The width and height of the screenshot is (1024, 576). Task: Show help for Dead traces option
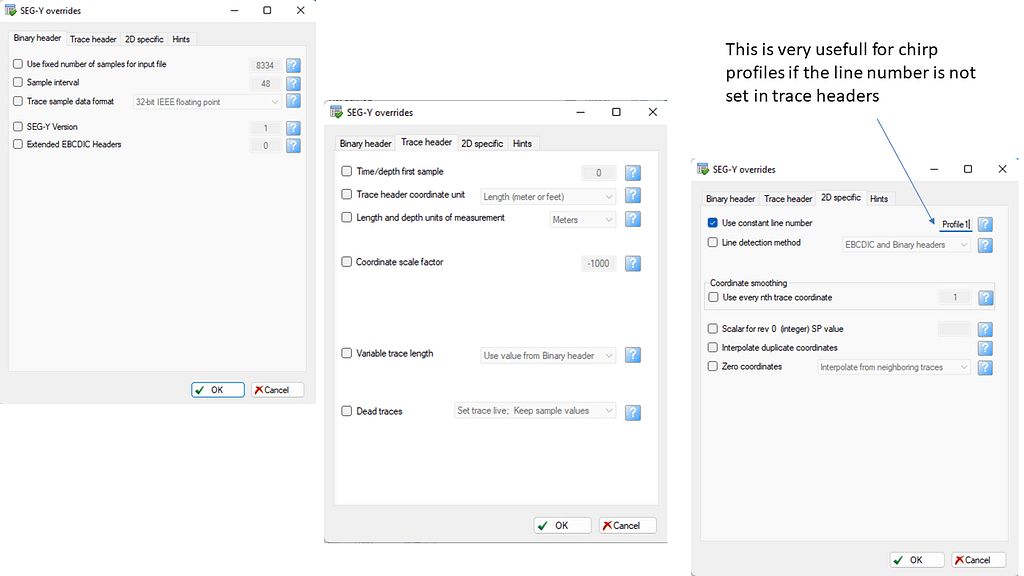[x=632, y=411]
